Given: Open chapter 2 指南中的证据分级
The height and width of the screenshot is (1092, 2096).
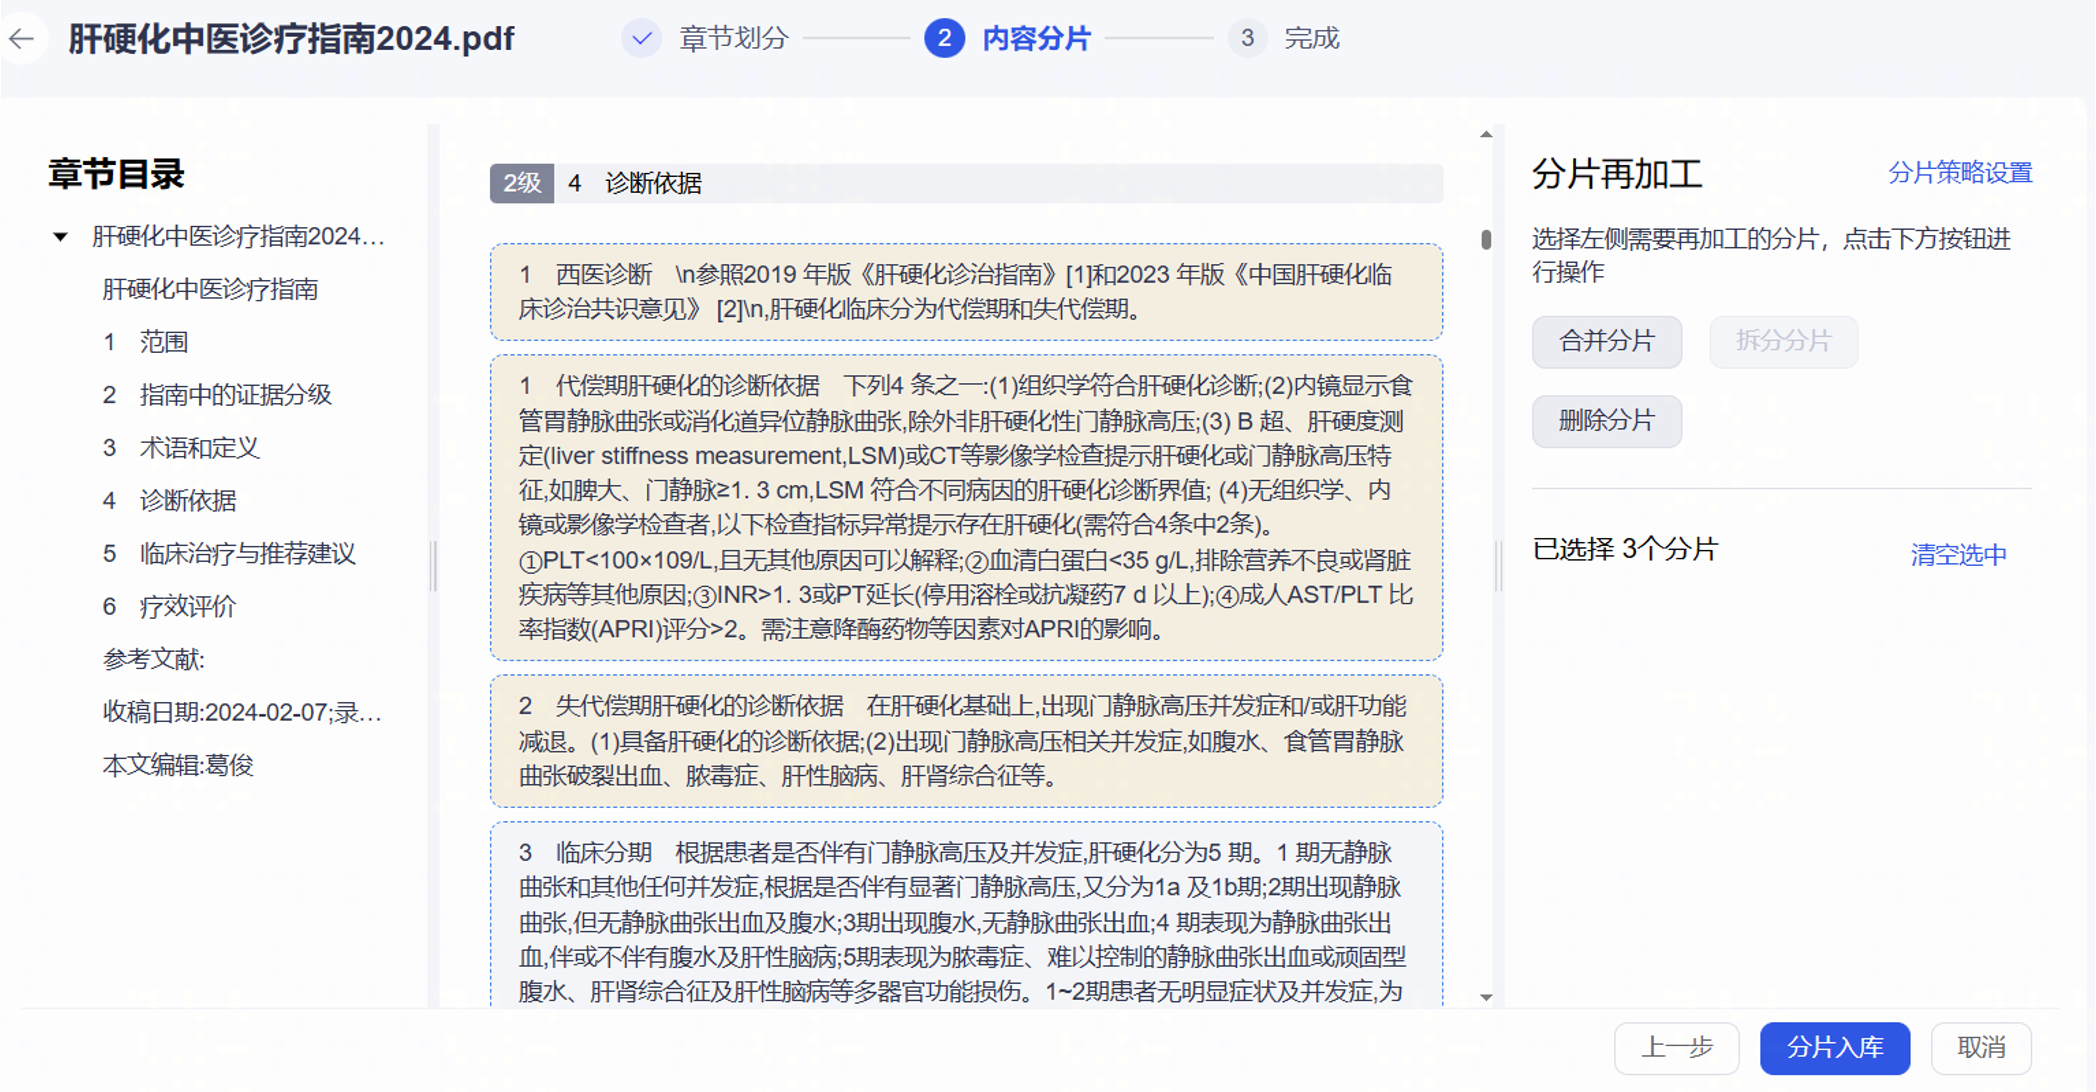Looking at the screenshot, I should coord(220,394).
